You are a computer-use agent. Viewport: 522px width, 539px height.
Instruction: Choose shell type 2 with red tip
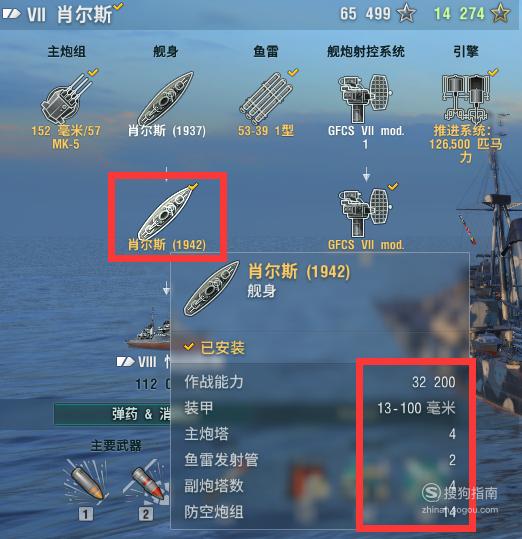point(147,482)
